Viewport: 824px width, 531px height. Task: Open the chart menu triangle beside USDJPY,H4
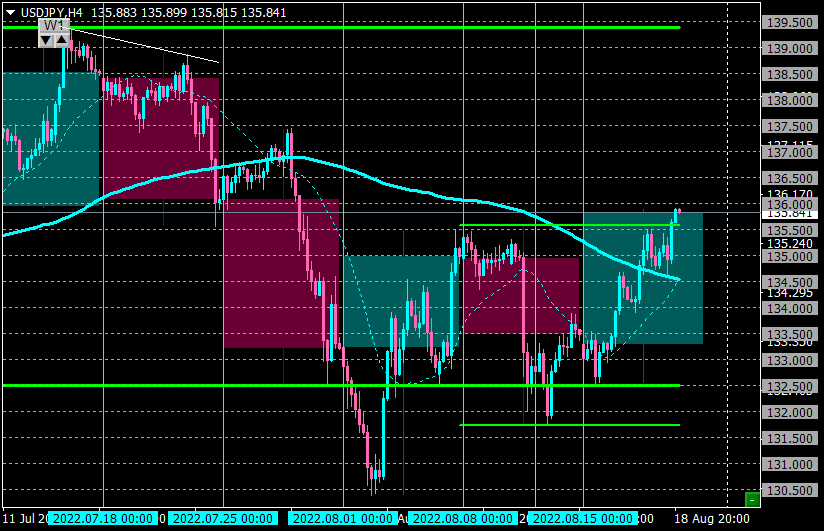coord(11,12)
